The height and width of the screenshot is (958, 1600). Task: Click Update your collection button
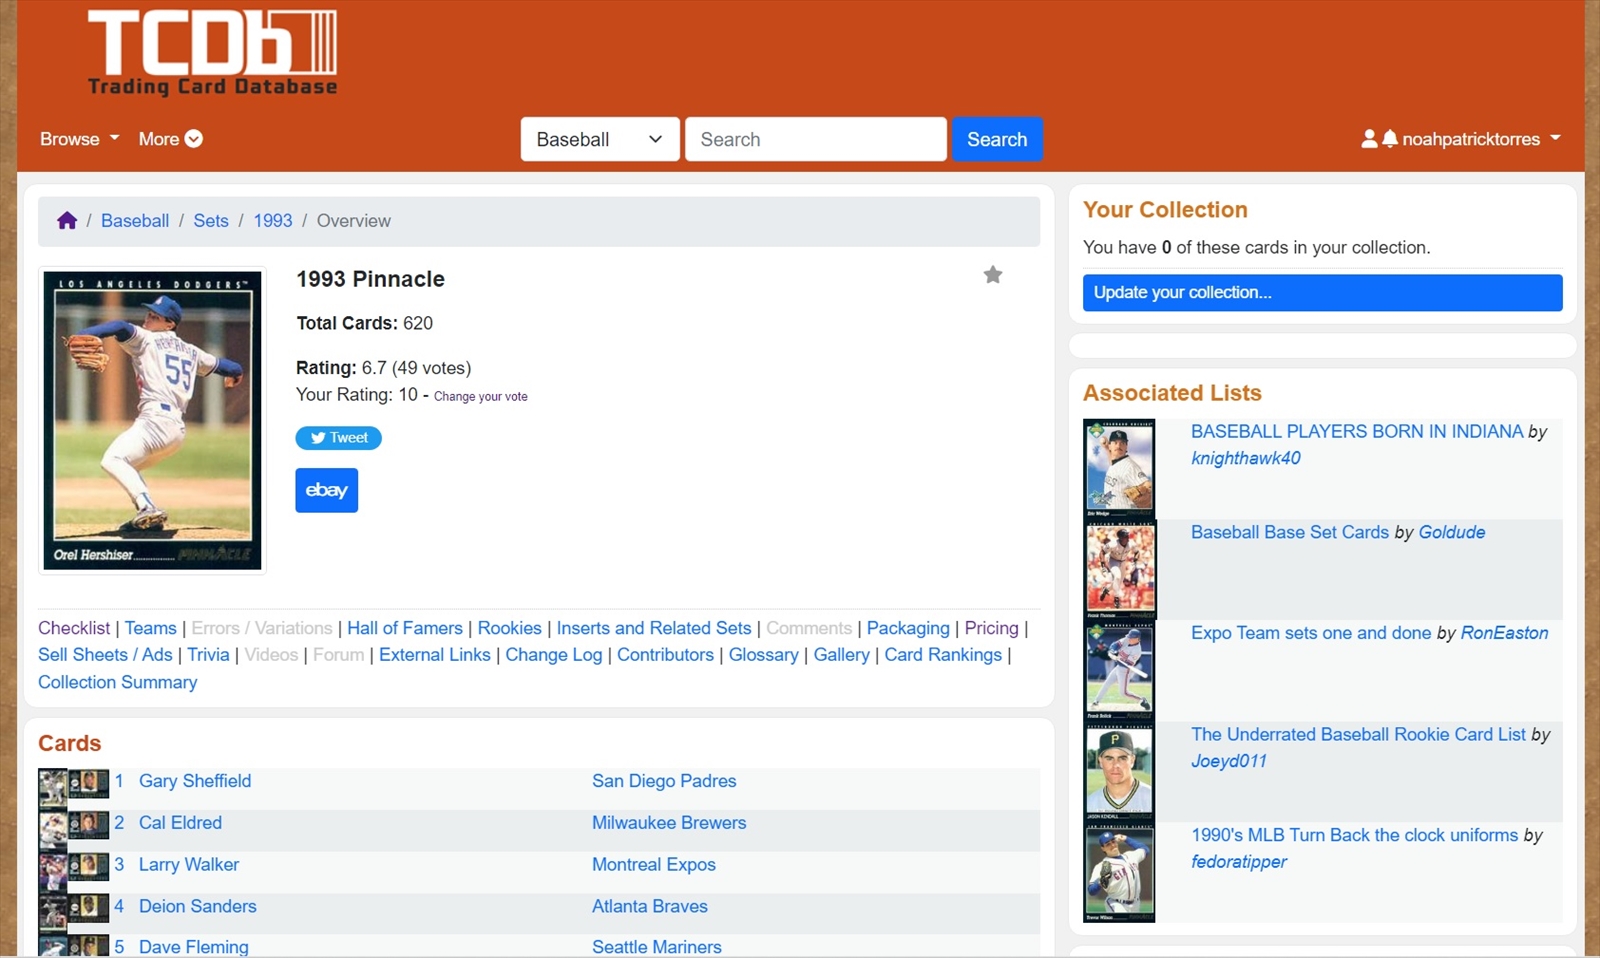tap(1322, 293)
